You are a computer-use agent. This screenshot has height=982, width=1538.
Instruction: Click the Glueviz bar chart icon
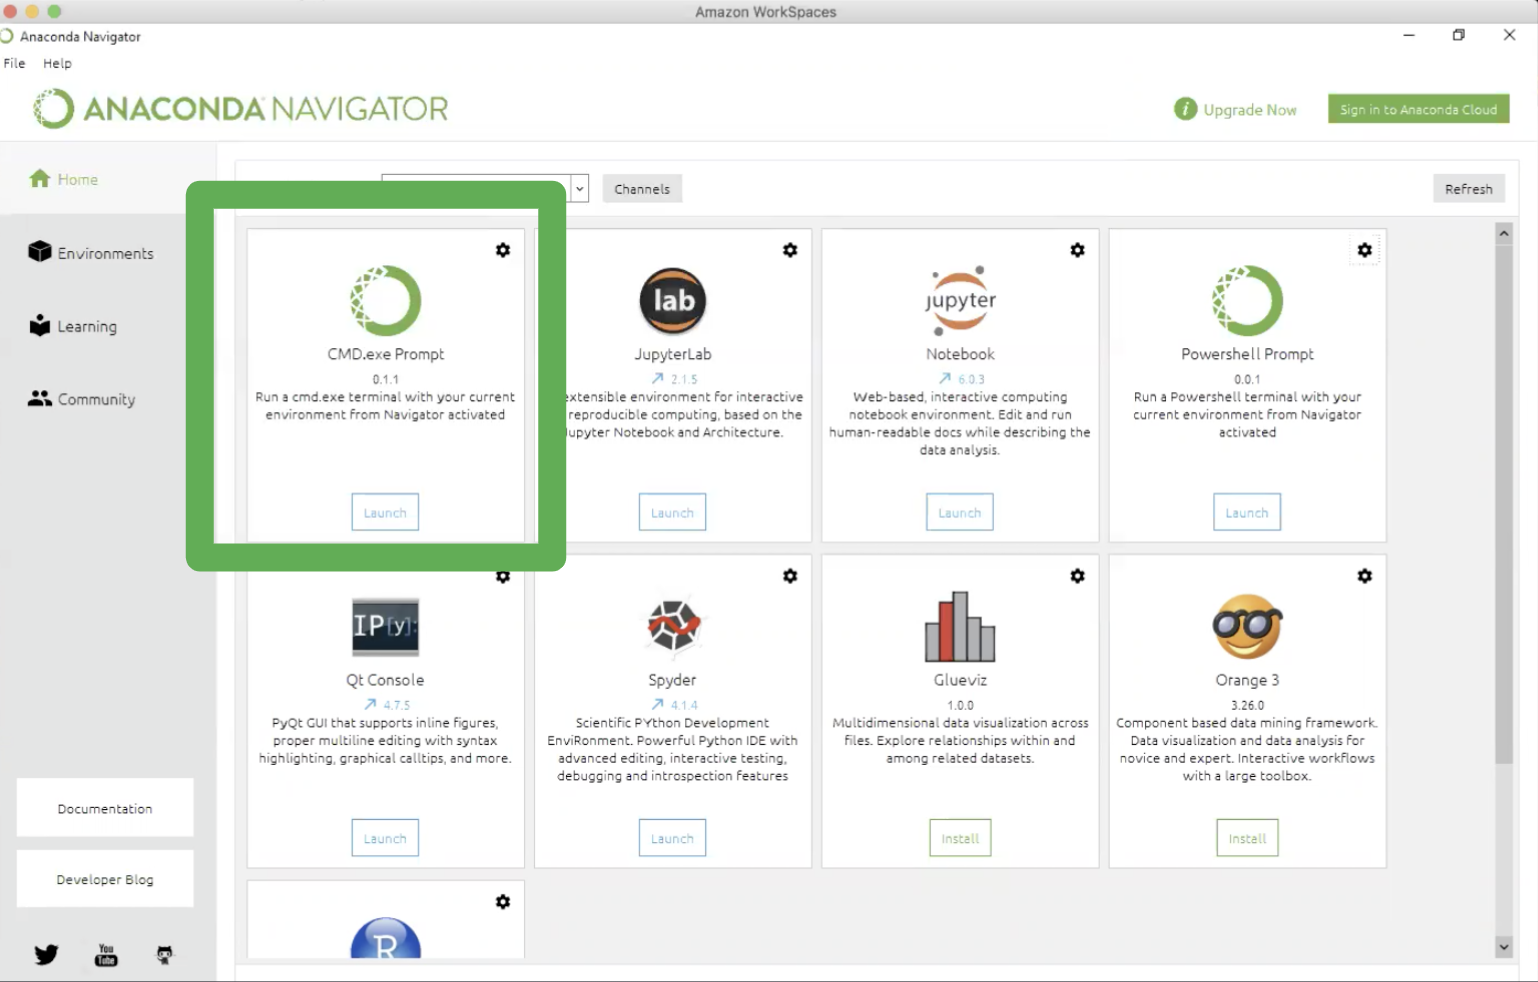point(960,627)
